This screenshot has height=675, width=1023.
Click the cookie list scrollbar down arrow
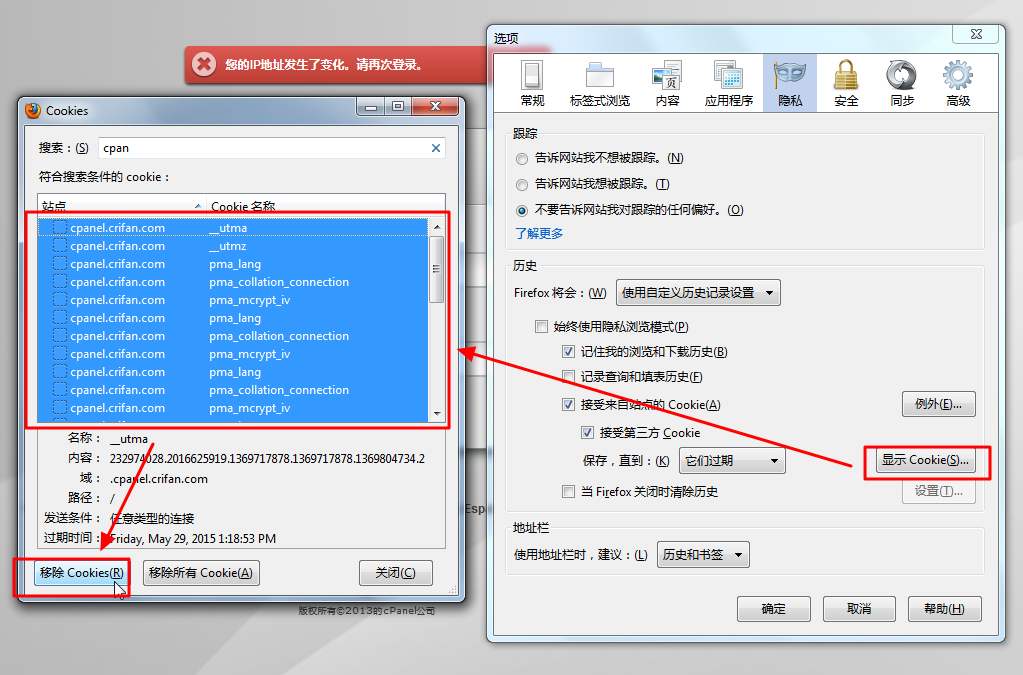437,413
